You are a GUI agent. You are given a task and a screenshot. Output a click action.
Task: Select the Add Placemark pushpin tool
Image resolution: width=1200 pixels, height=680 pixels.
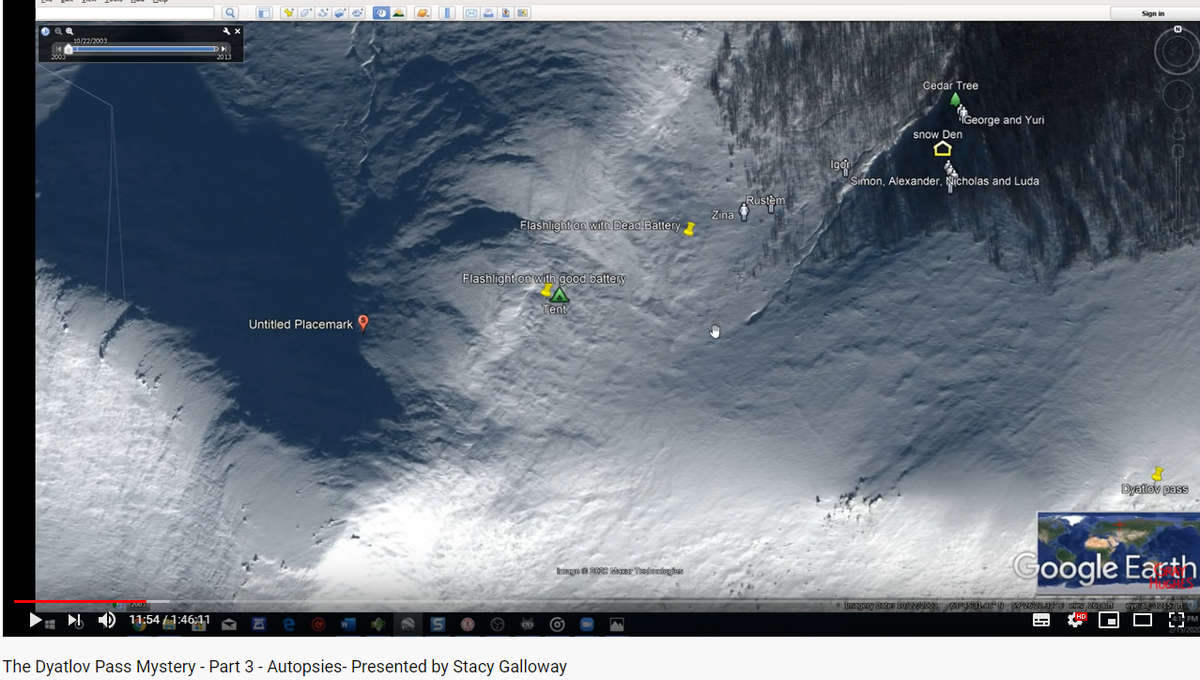(x=288, y=13)
